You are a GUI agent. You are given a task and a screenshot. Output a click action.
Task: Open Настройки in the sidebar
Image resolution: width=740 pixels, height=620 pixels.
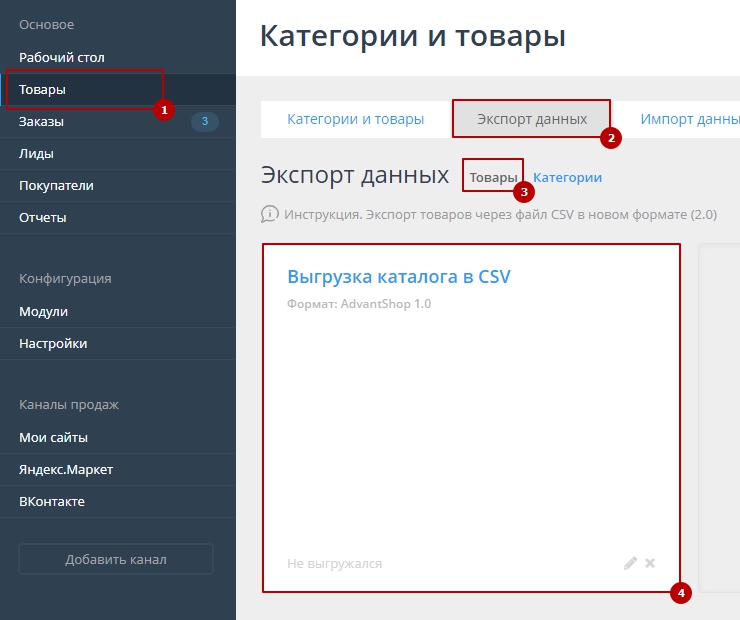[53, 343]
